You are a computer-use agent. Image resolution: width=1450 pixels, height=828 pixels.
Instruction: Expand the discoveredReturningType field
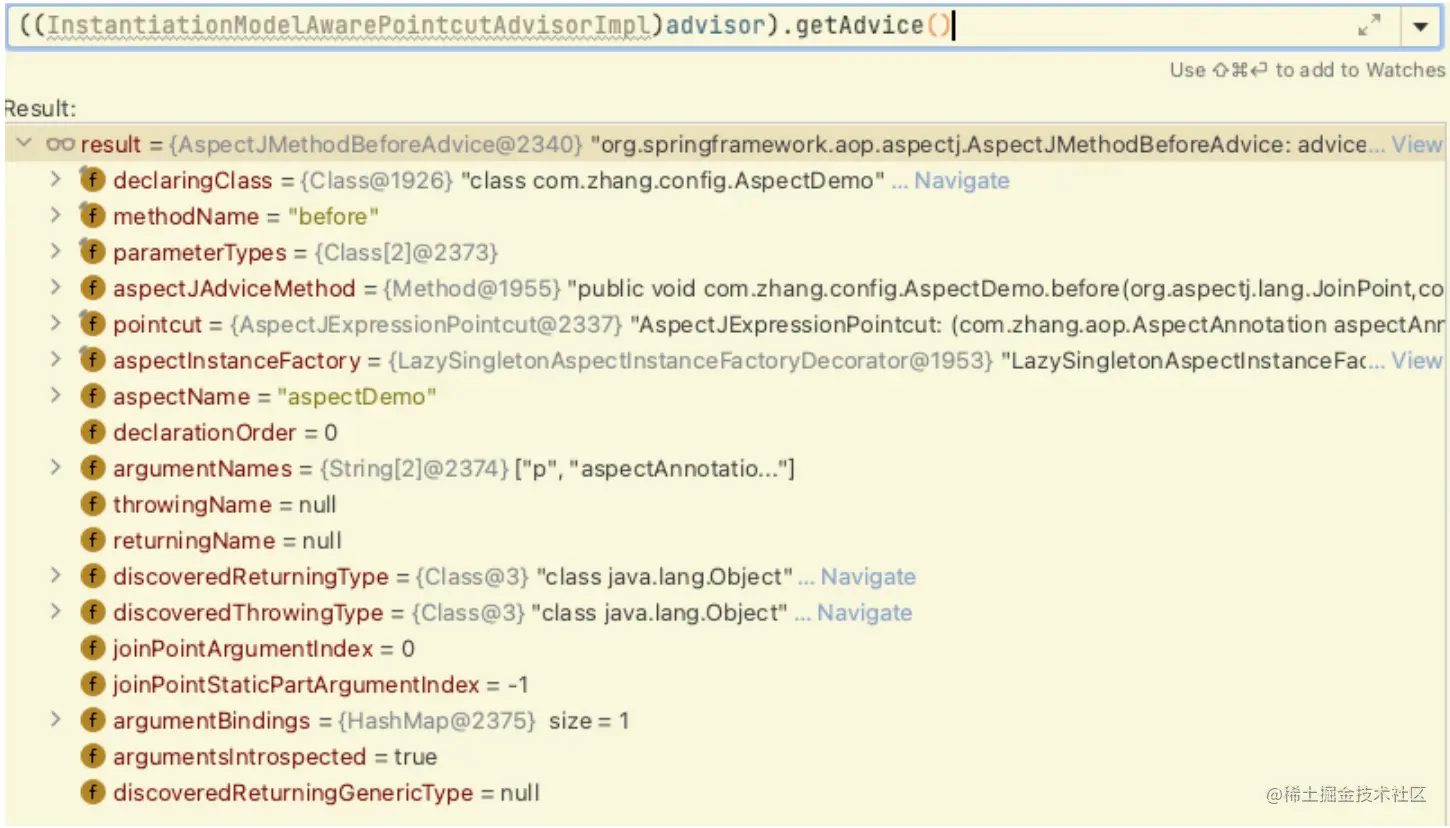[x=56, y=576]
